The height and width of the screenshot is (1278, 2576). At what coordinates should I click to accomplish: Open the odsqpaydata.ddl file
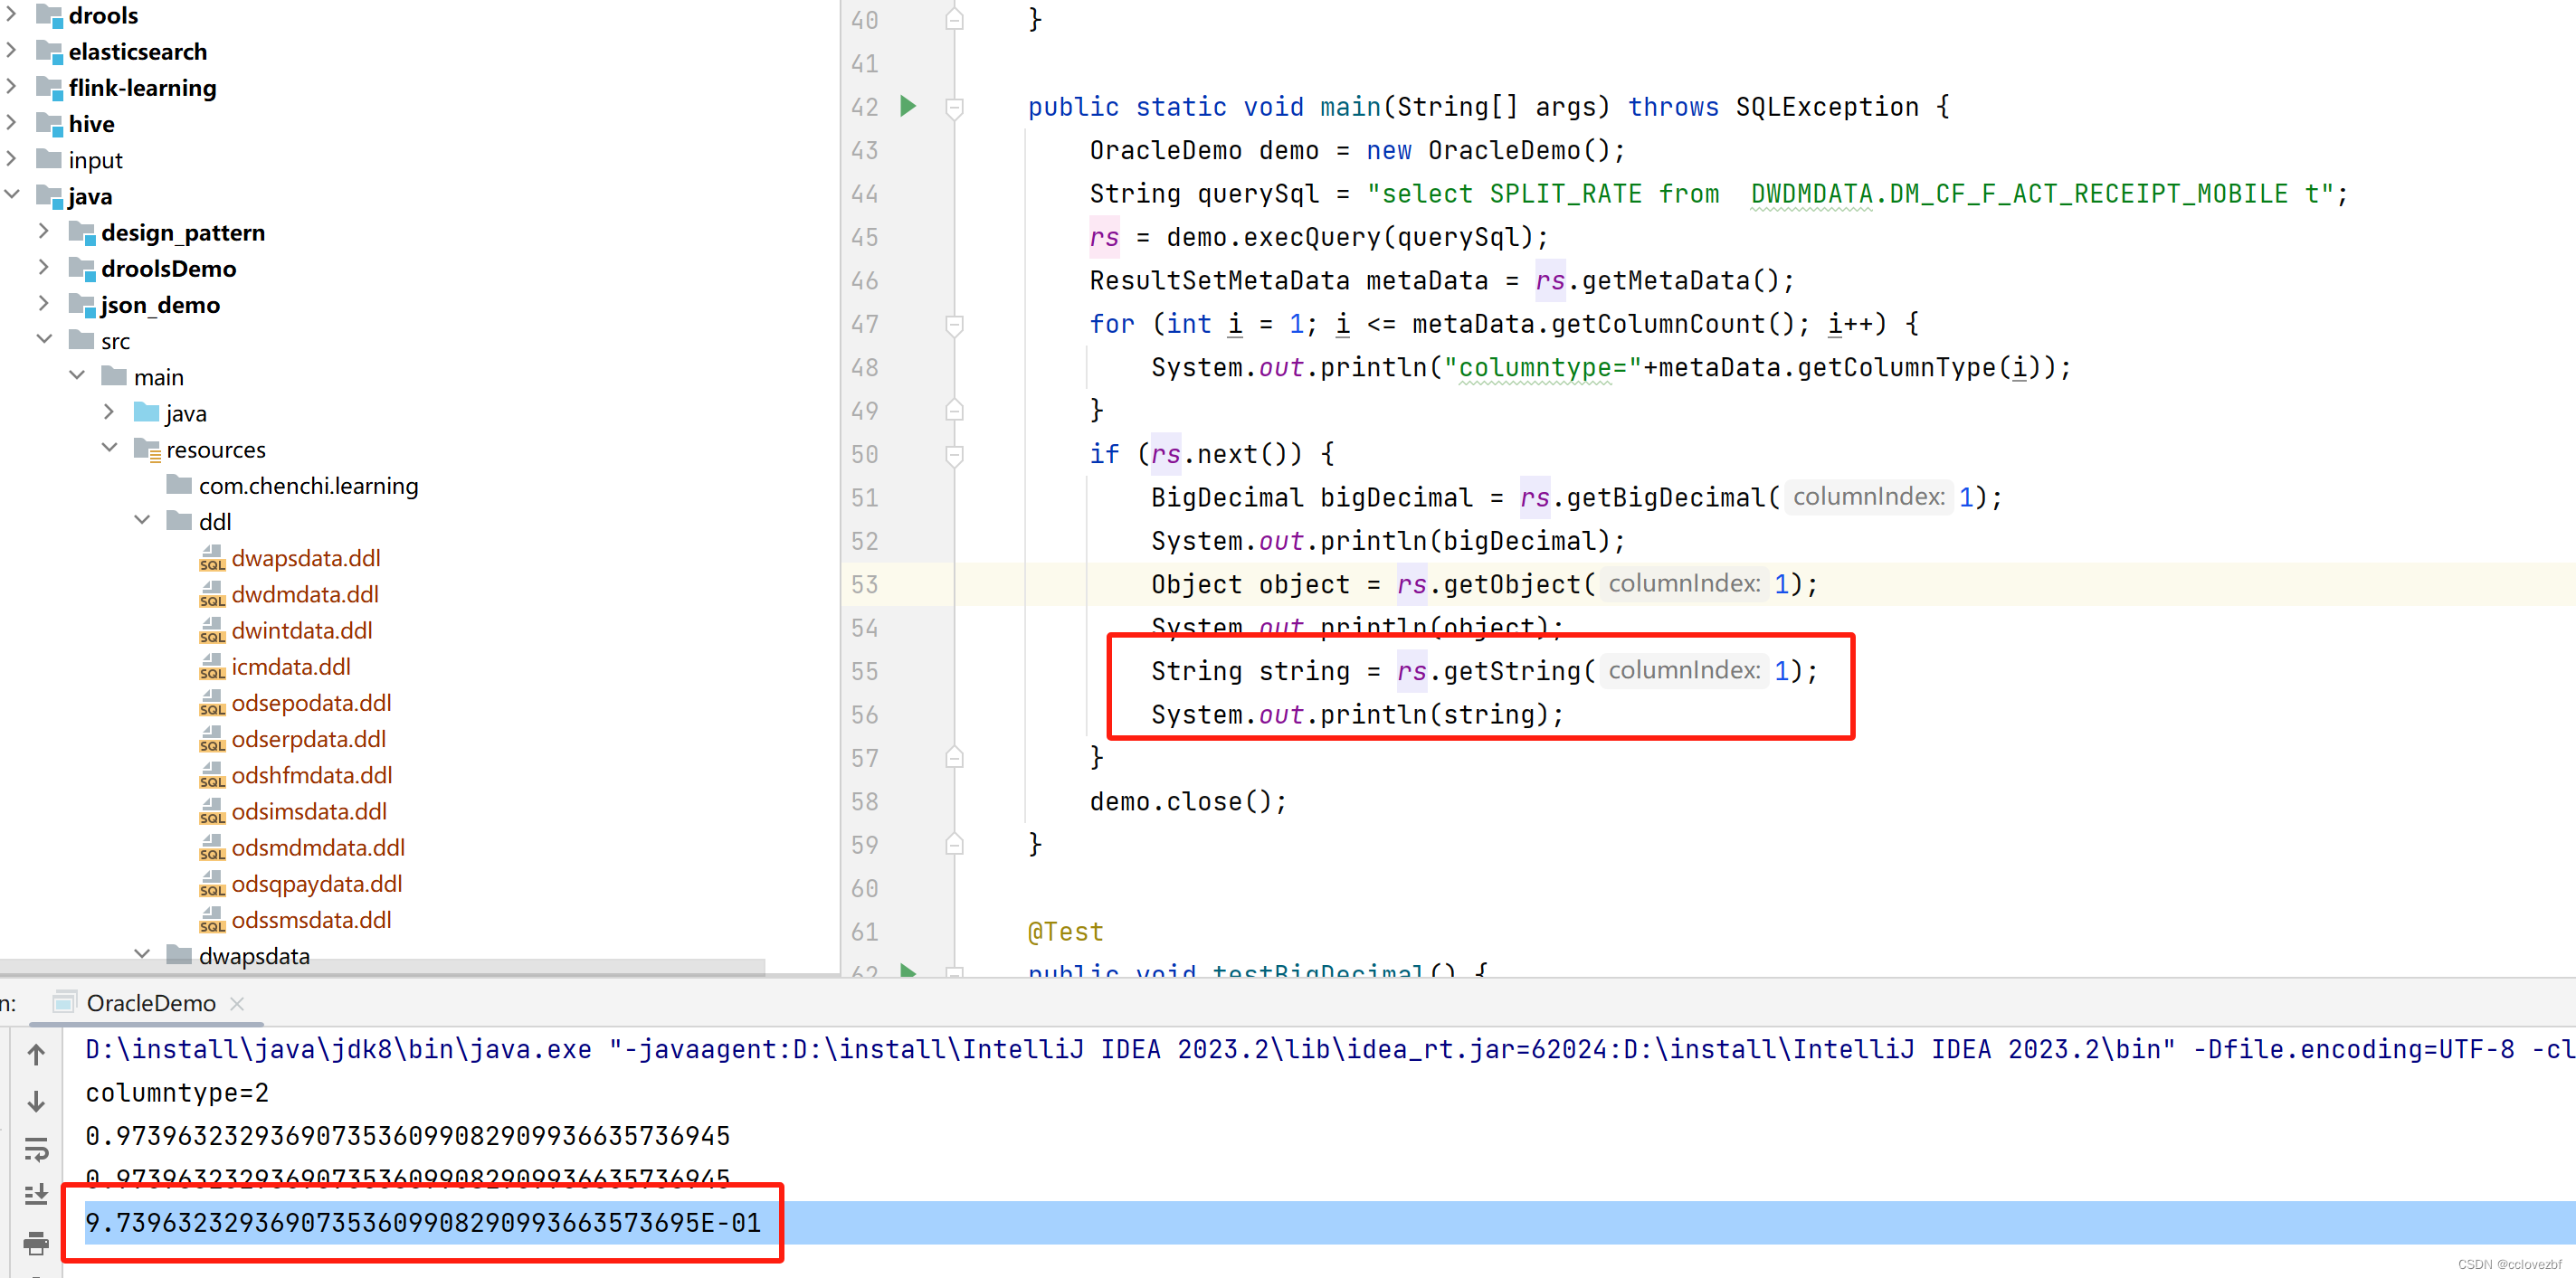[316, 883]
